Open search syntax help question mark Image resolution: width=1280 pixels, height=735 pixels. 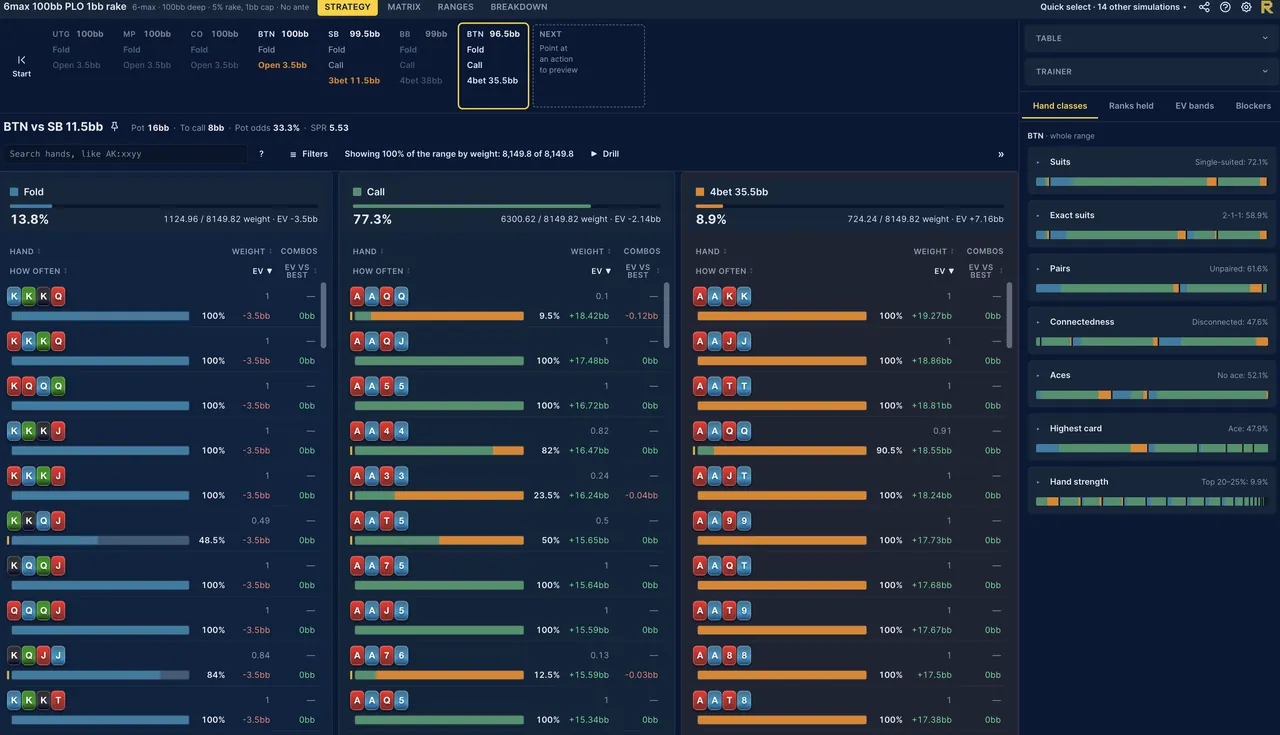click(x=261, y=154)
